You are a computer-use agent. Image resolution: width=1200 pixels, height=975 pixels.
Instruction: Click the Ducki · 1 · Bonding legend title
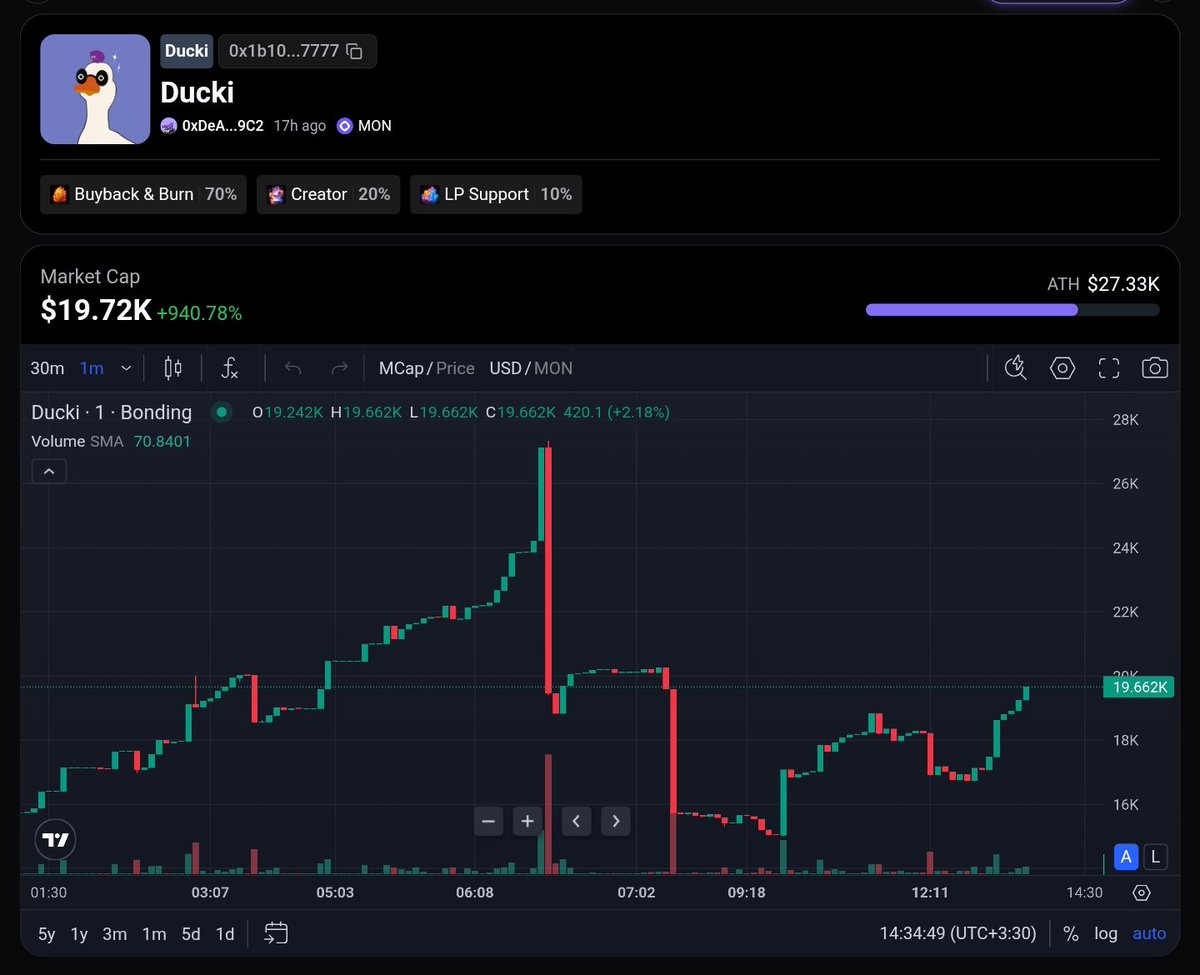[112, 412]
